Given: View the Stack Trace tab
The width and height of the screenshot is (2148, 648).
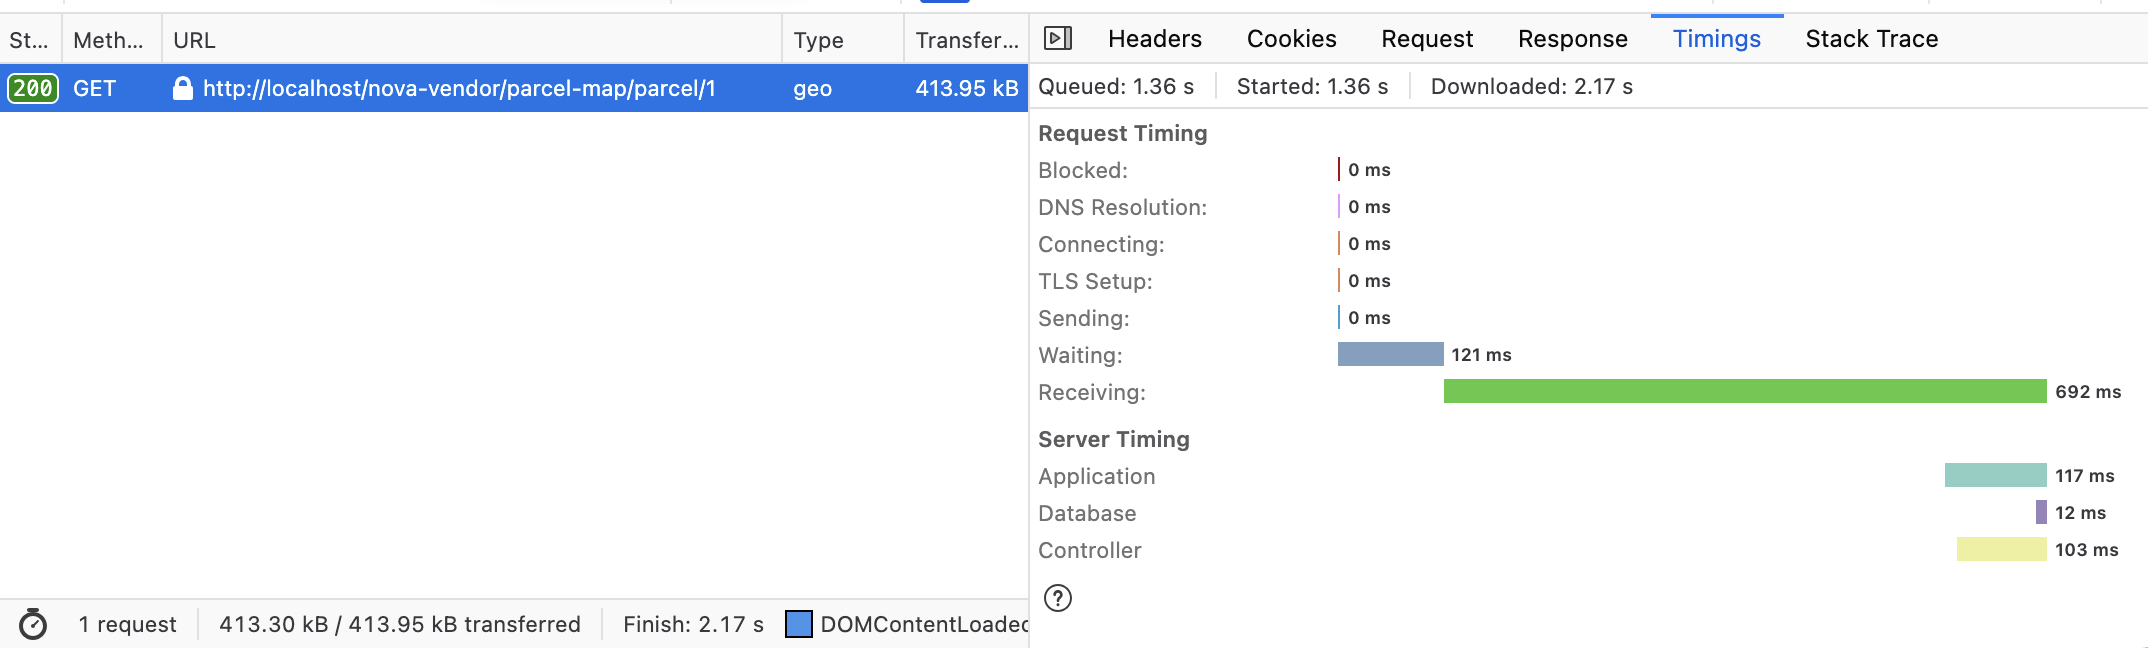Looking at the screenshot, I should point(1871,39).
